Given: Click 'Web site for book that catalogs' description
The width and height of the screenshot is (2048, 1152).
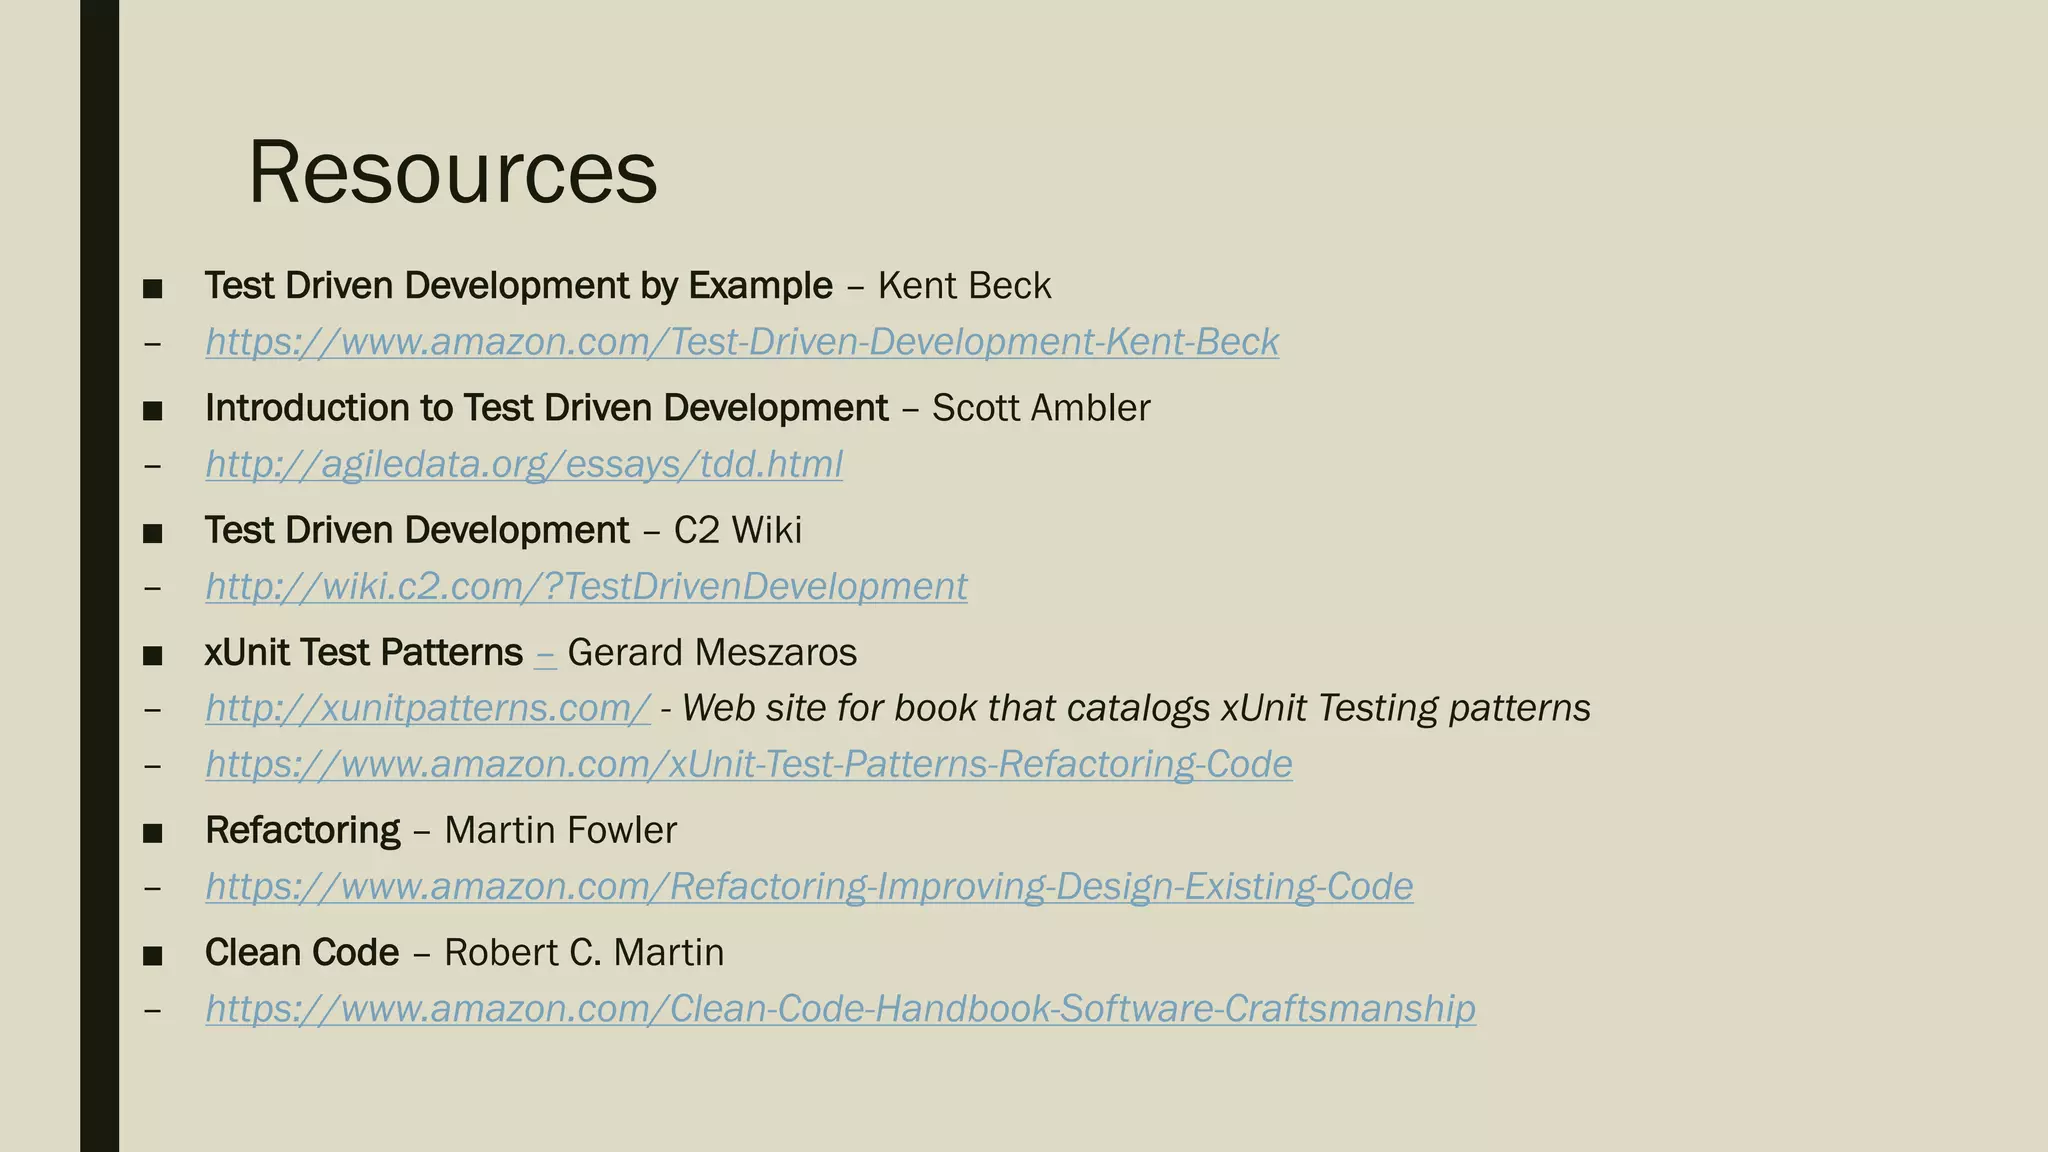Looking at the screenshot, I should point(1136,708).
